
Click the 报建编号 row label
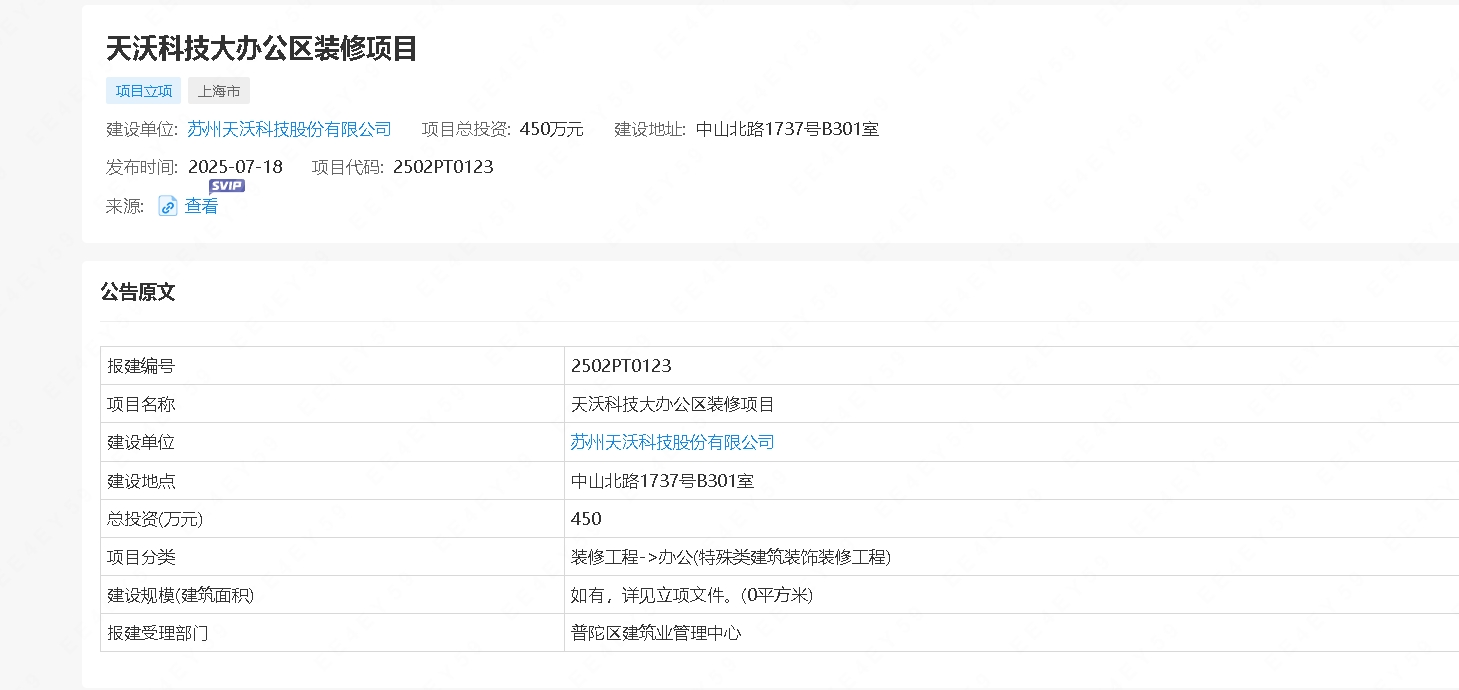(x=141, y=366)
